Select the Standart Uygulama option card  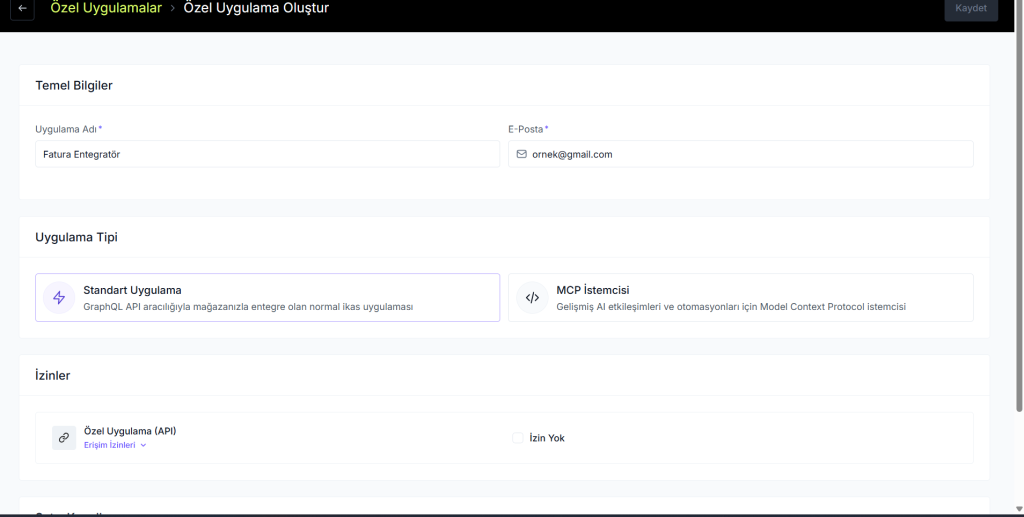coord(267,298)
